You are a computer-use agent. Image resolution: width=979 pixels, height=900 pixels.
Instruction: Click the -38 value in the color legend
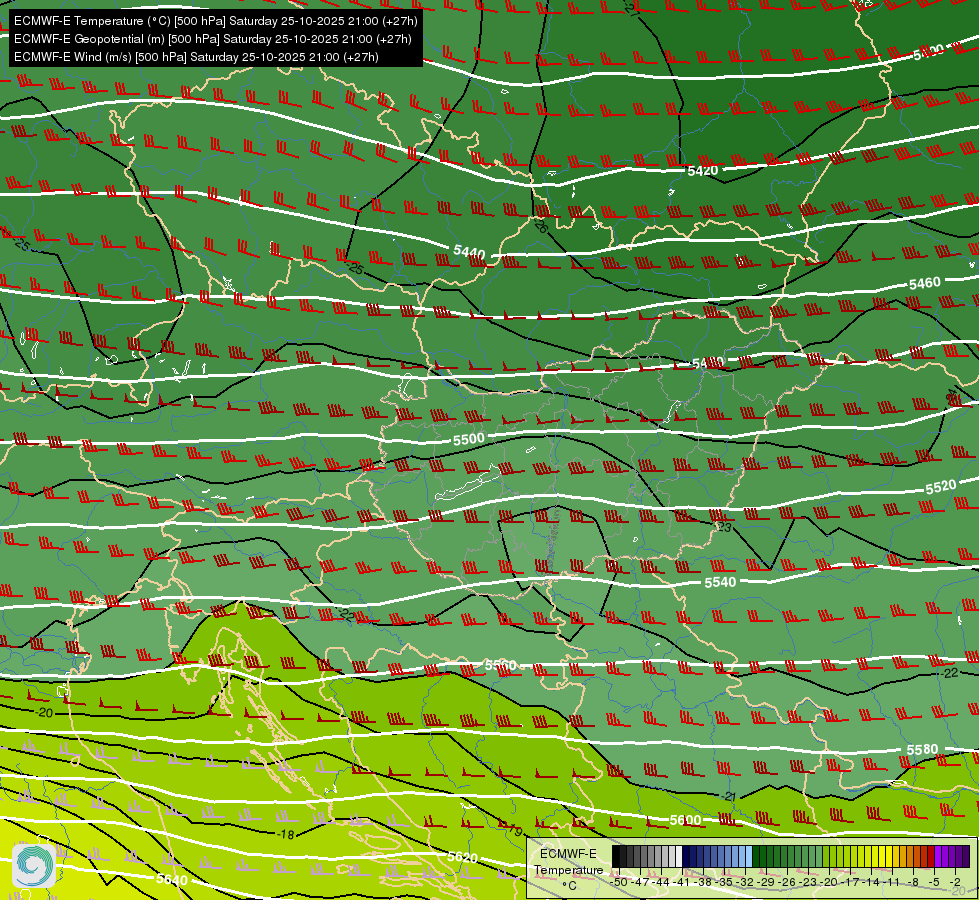703,882
